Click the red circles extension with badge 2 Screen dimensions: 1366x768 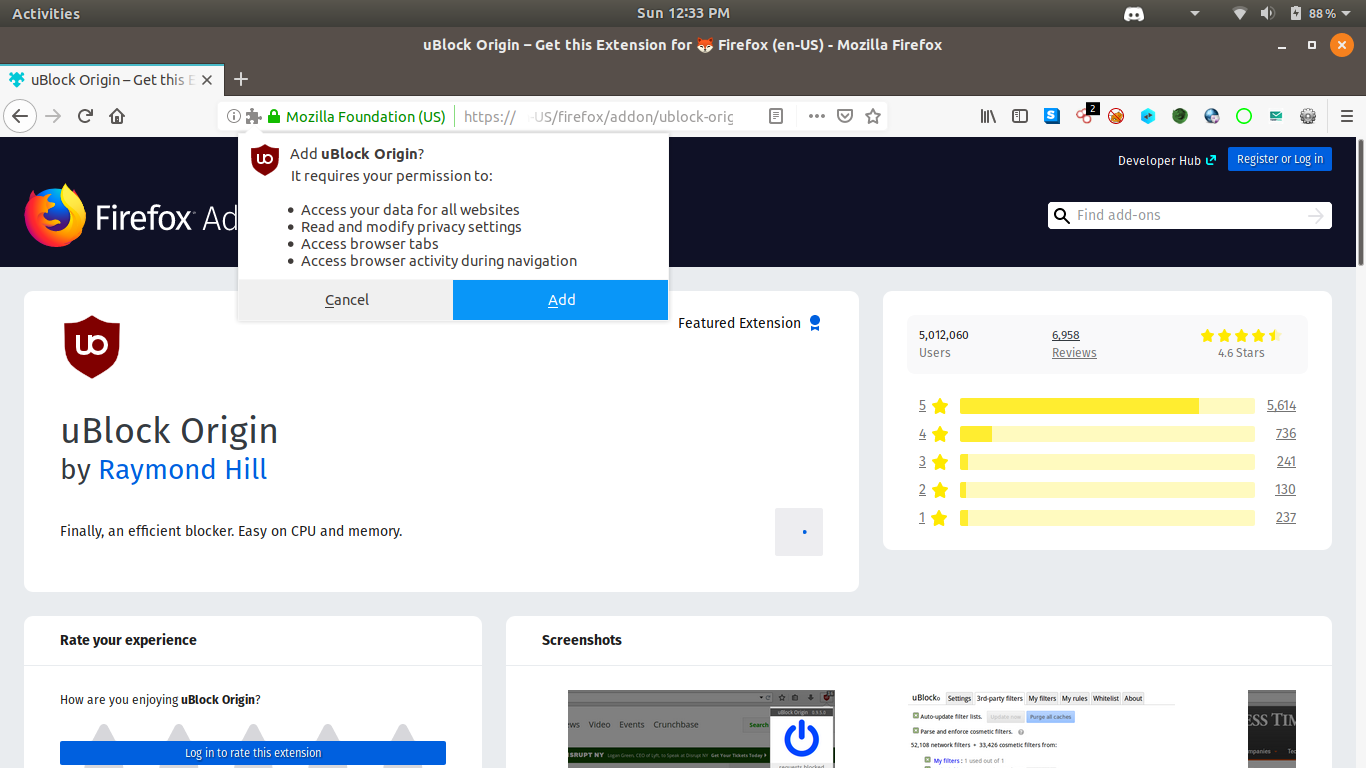1086,115
